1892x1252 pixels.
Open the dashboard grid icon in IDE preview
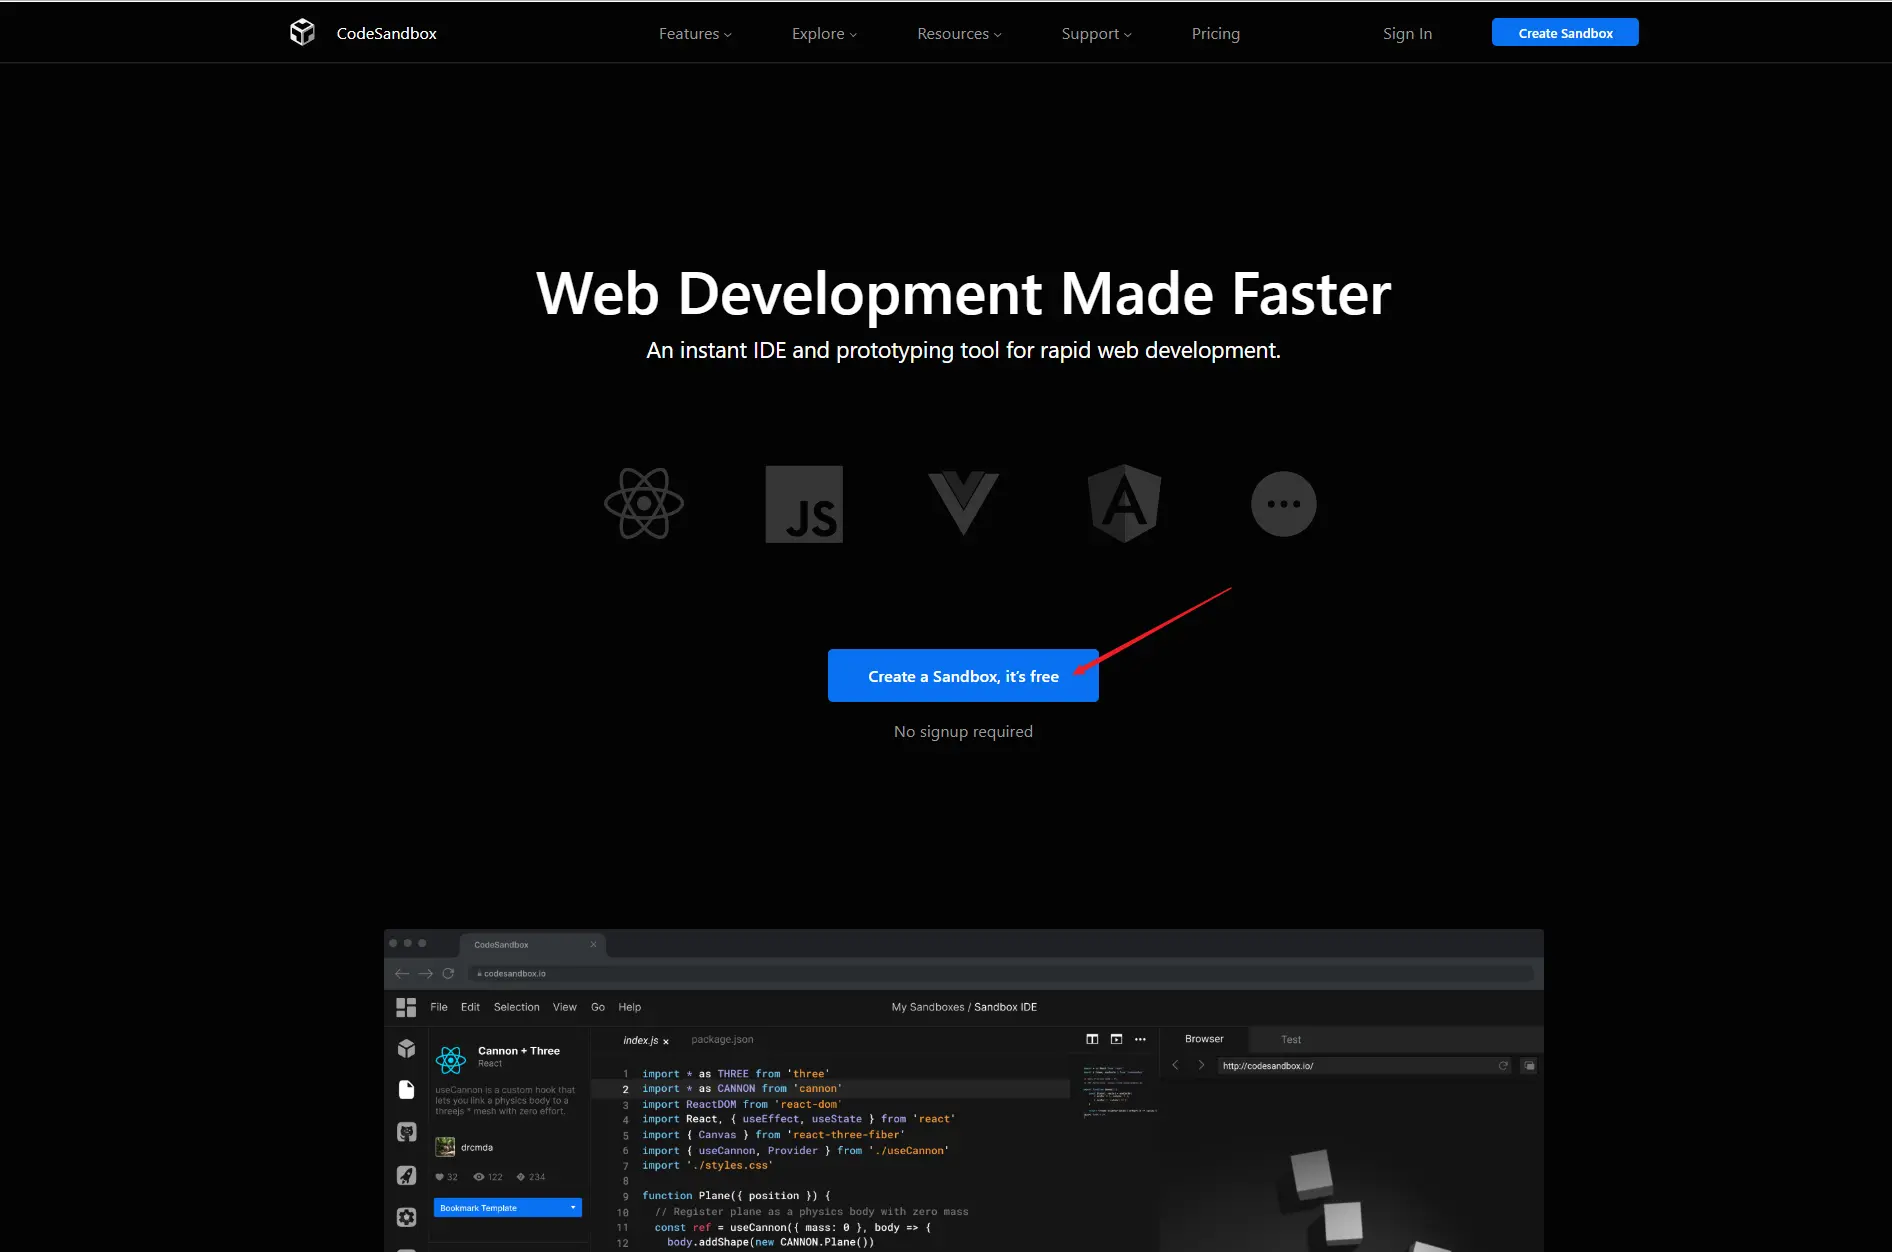point(406,1007)
